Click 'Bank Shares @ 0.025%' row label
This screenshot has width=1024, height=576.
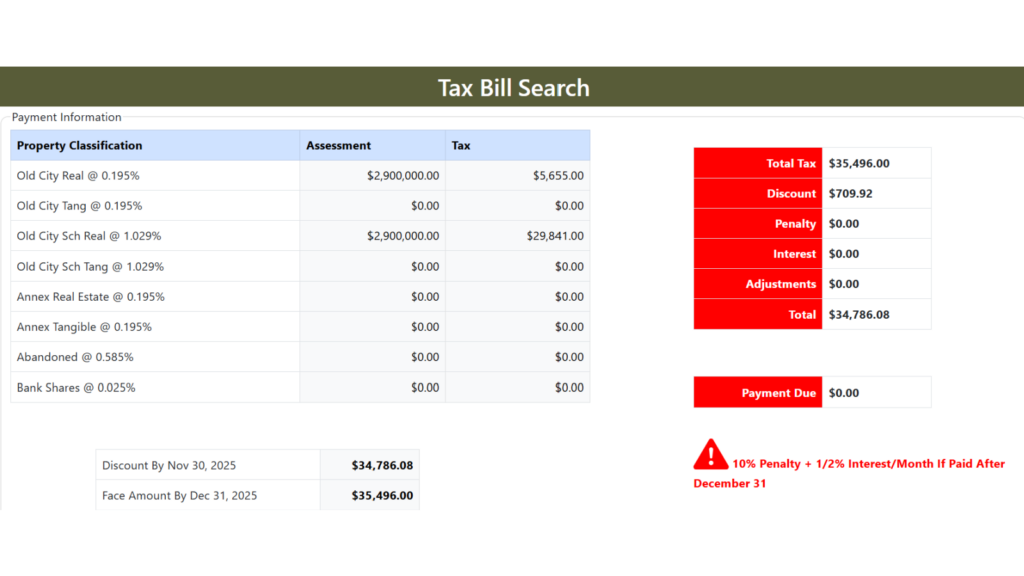click(76, 387)
